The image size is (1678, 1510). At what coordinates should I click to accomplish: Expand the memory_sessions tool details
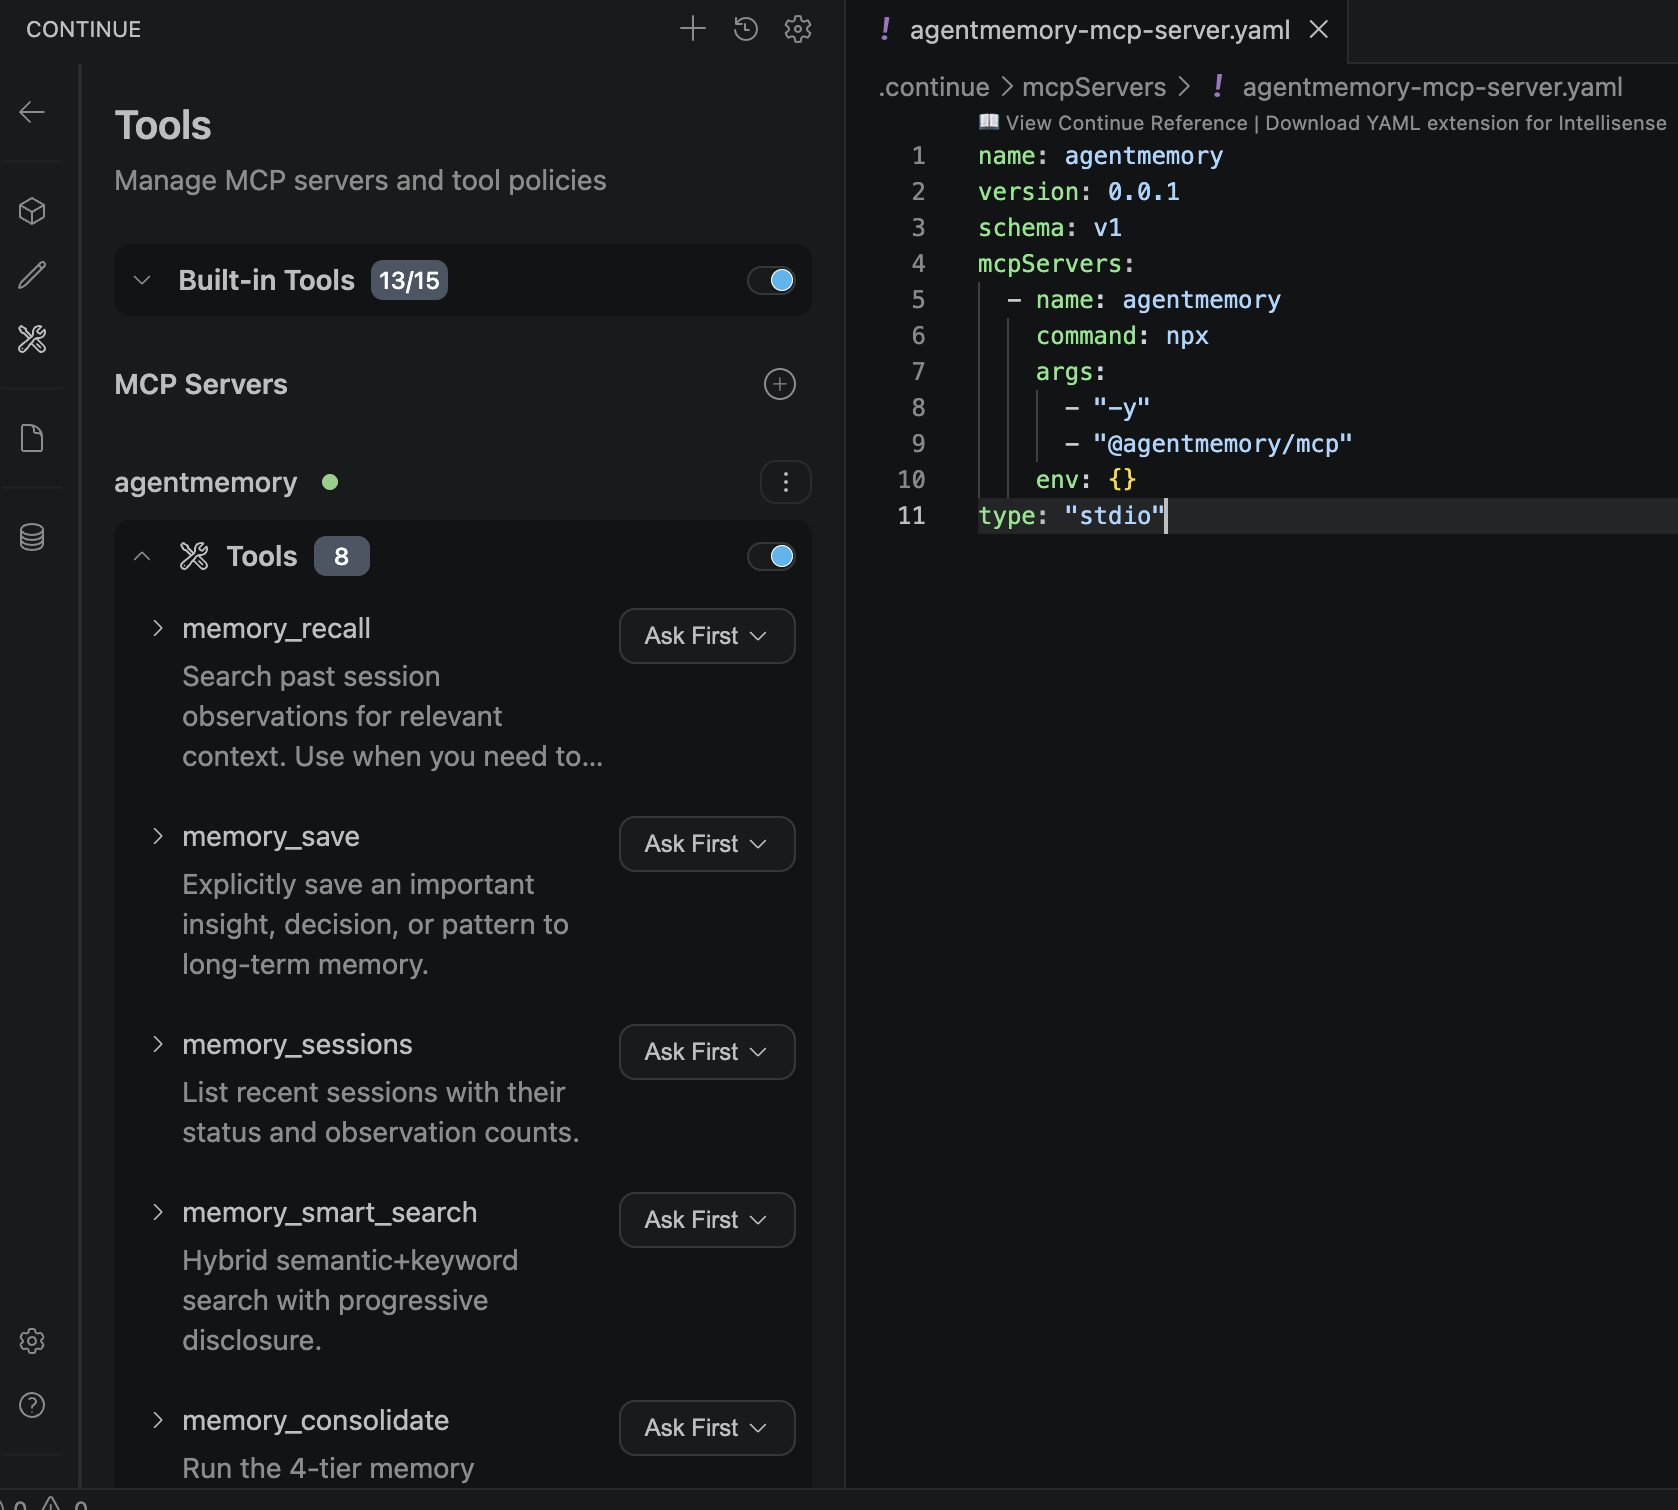[157, 1044]
